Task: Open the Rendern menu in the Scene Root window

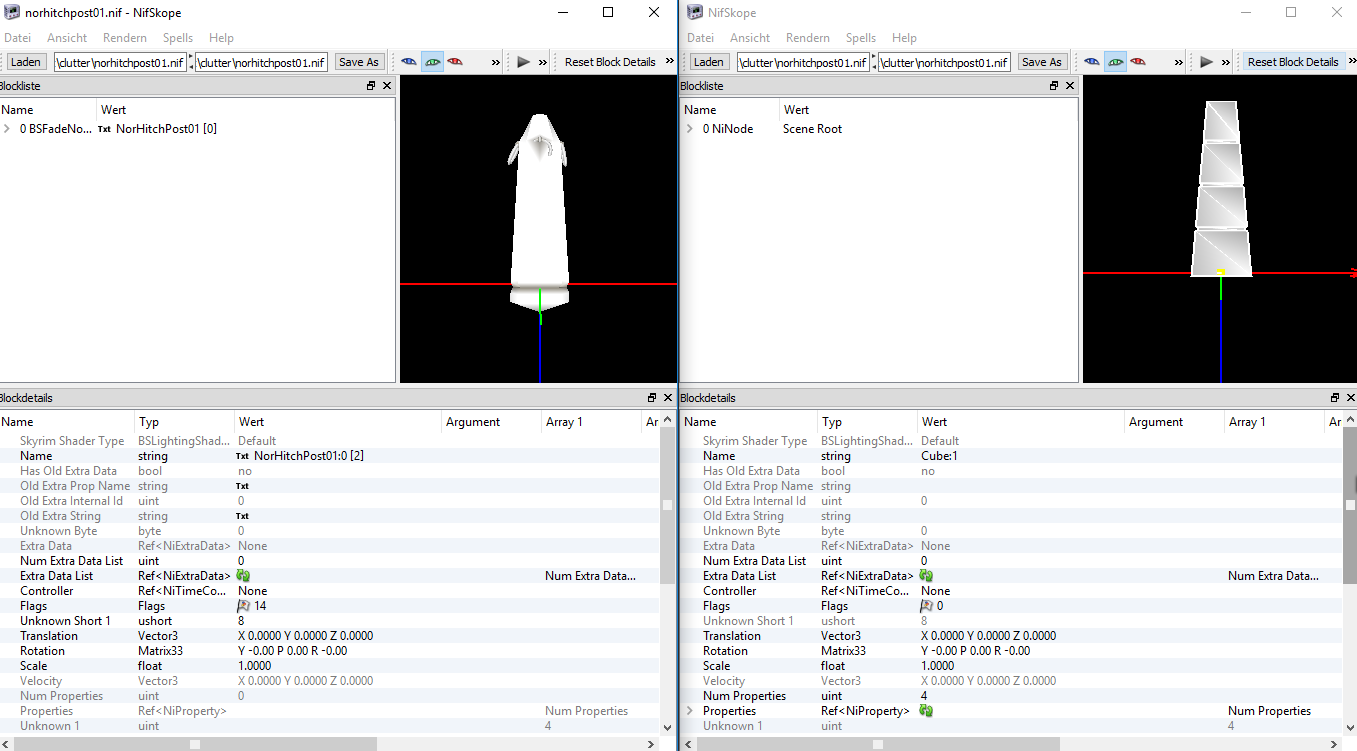Action: [x=808, y=38]
